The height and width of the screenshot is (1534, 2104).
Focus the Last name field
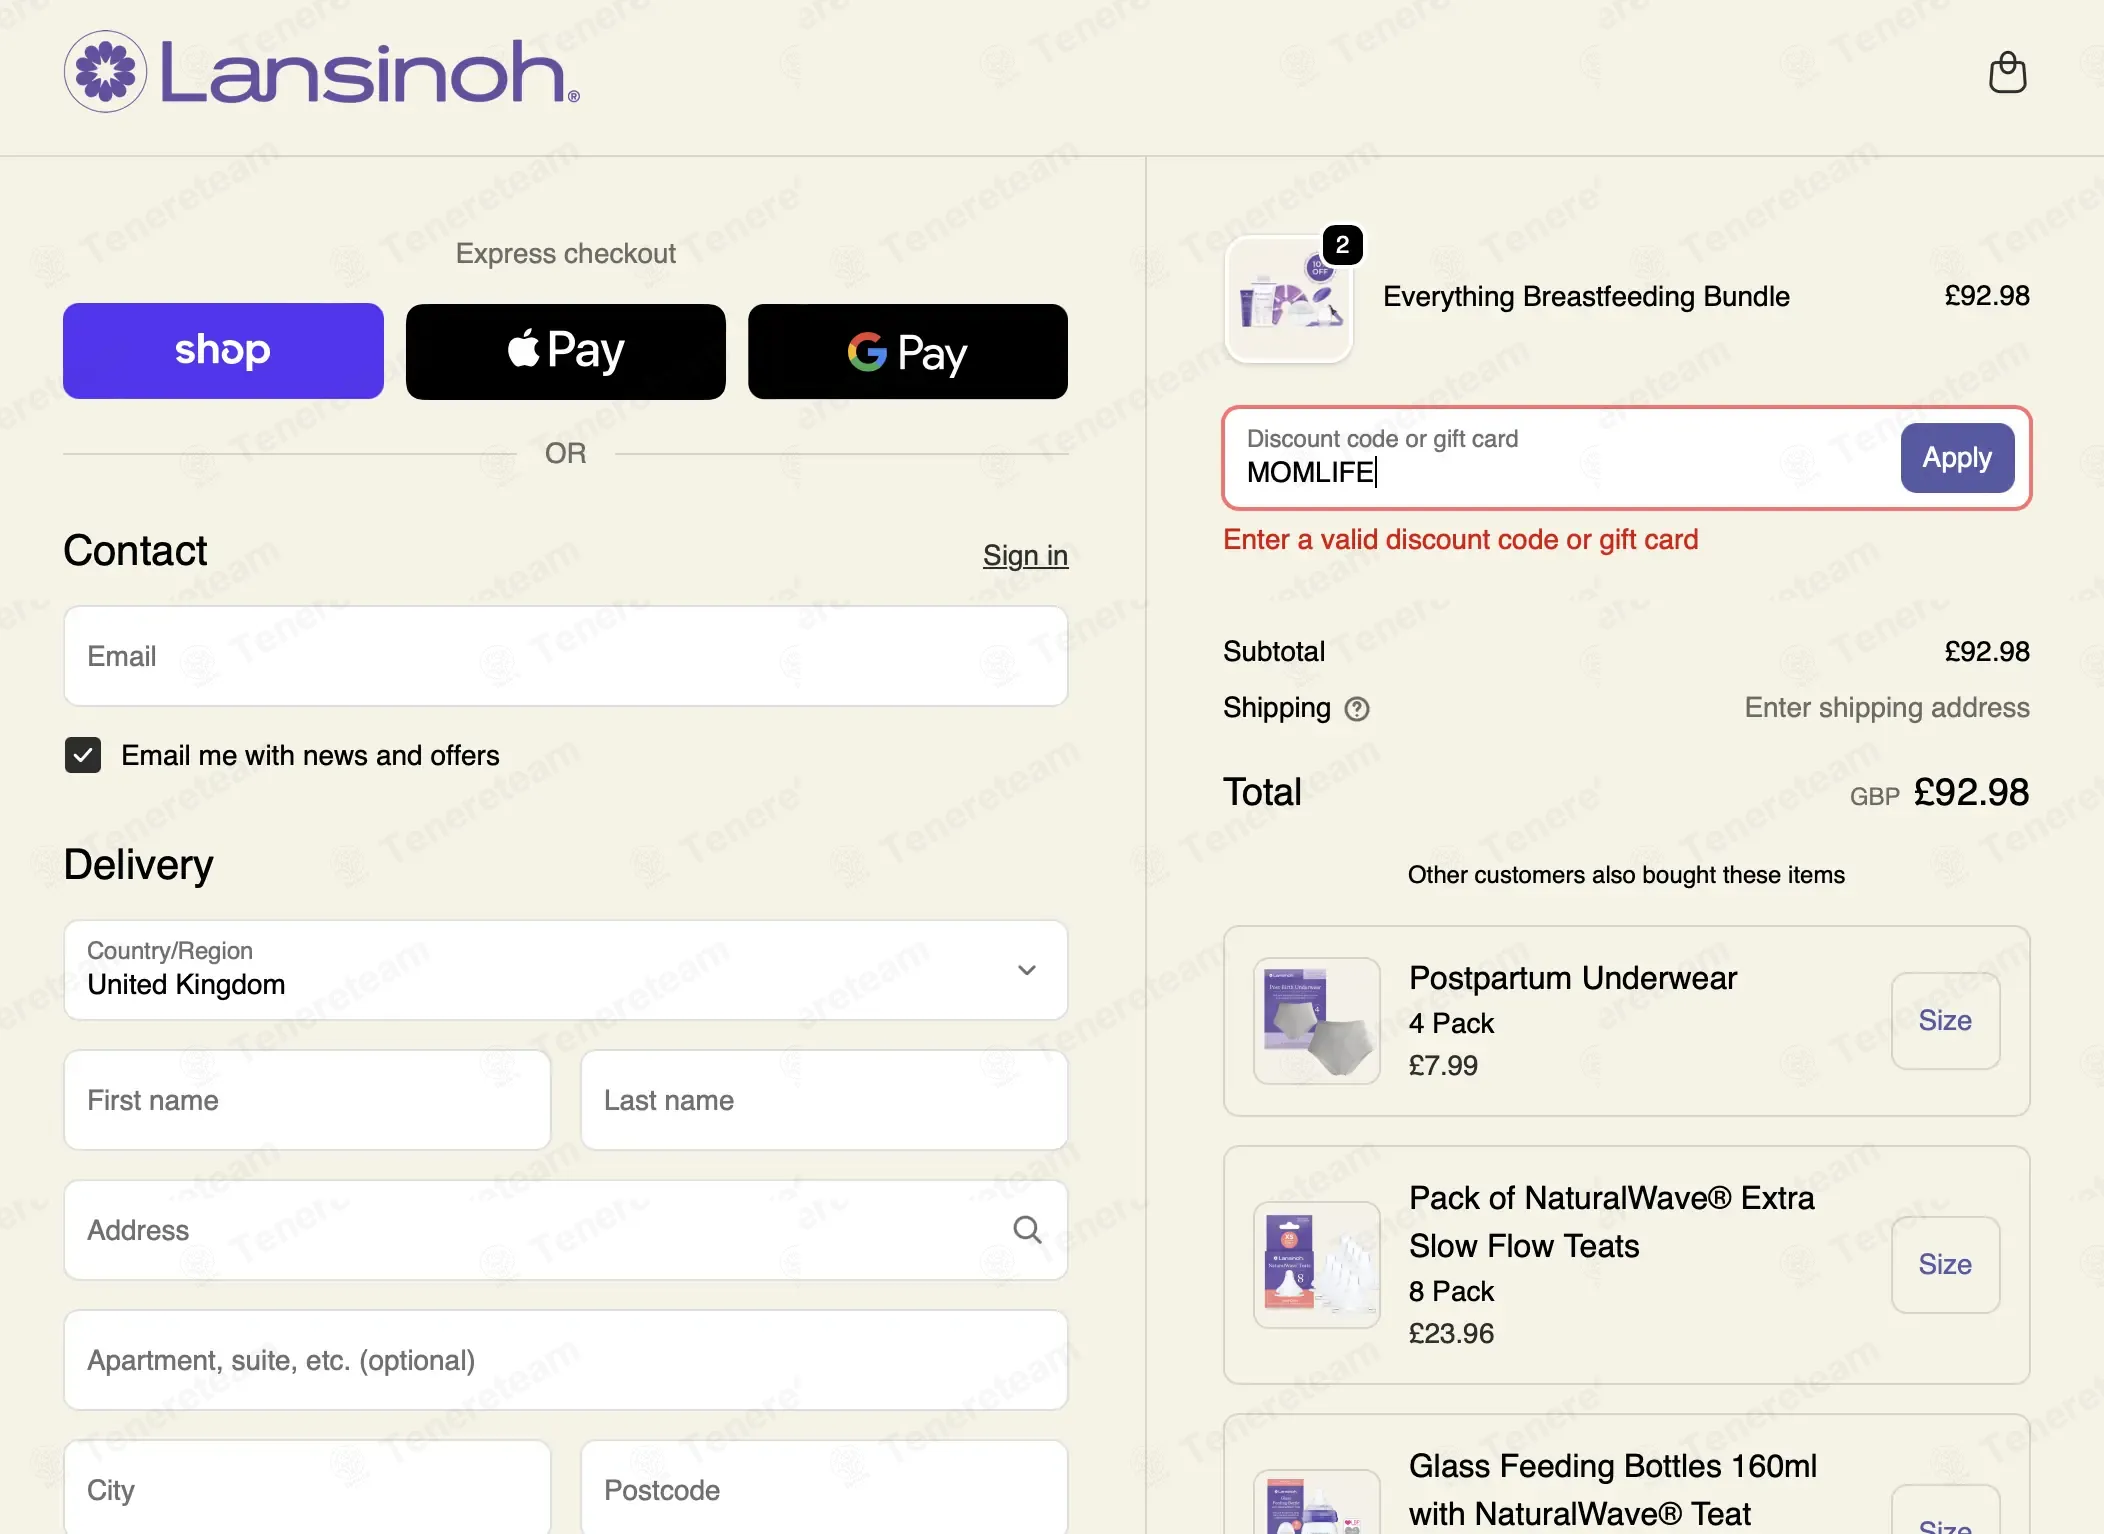824,1100
